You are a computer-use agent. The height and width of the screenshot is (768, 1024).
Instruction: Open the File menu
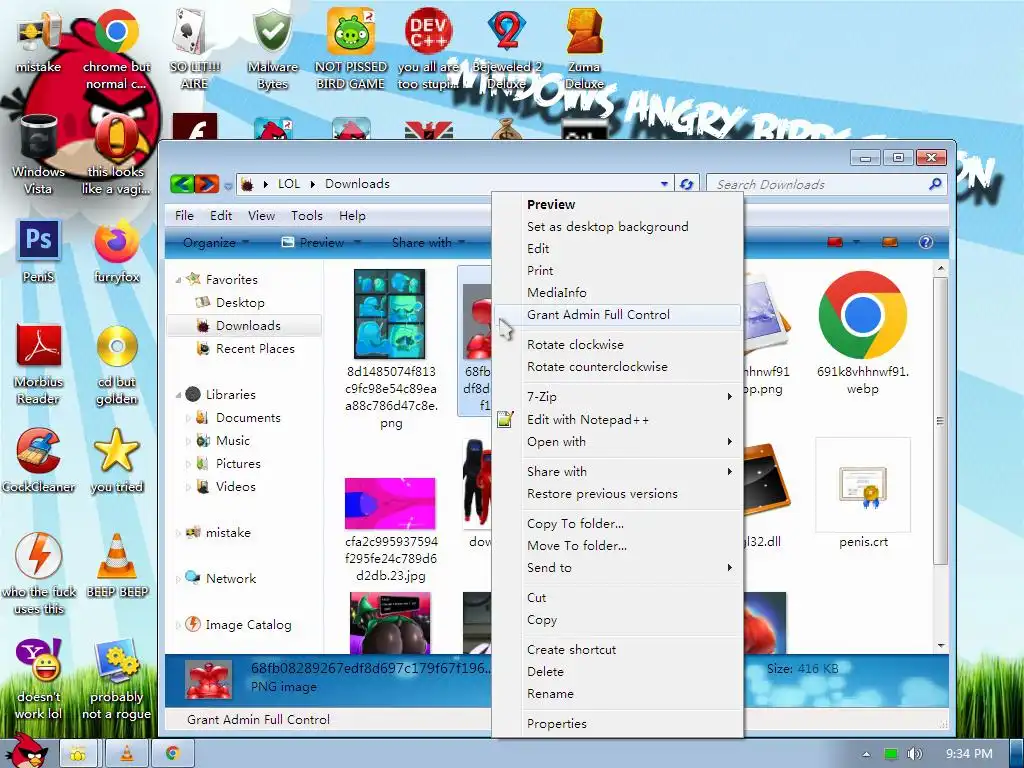[x=184, y=216]
